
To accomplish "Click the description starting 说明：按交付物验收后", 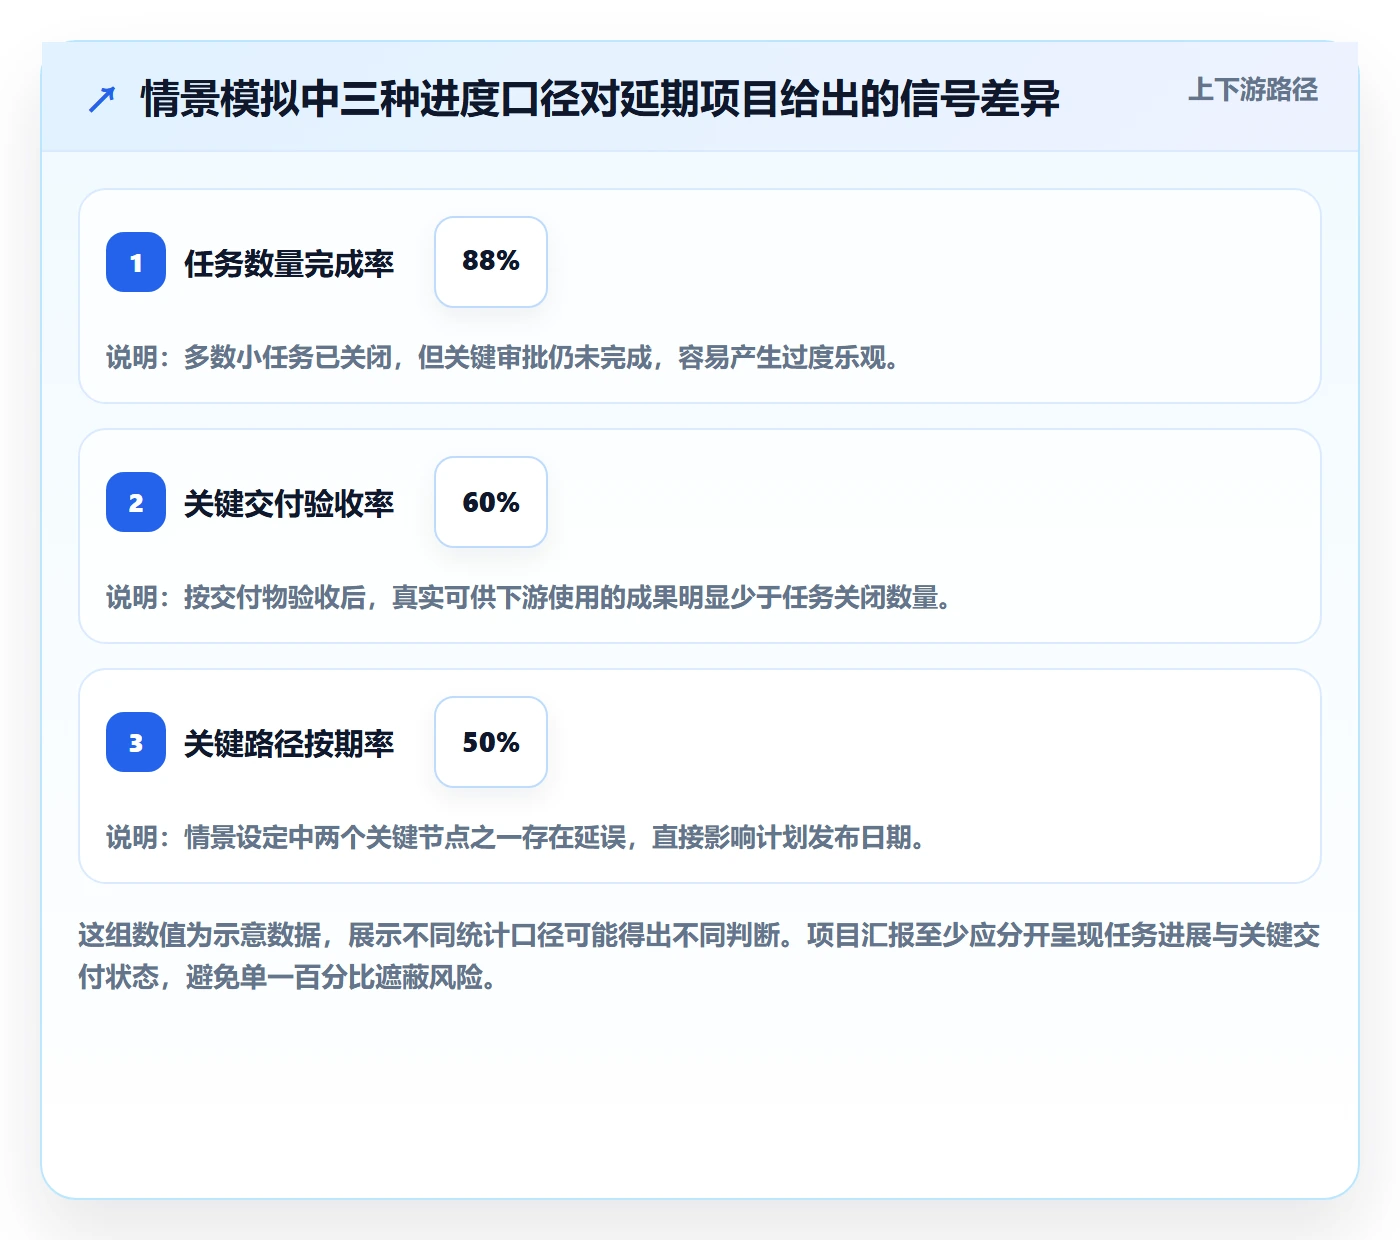I will pyautogui.click(x=529, y=597).
